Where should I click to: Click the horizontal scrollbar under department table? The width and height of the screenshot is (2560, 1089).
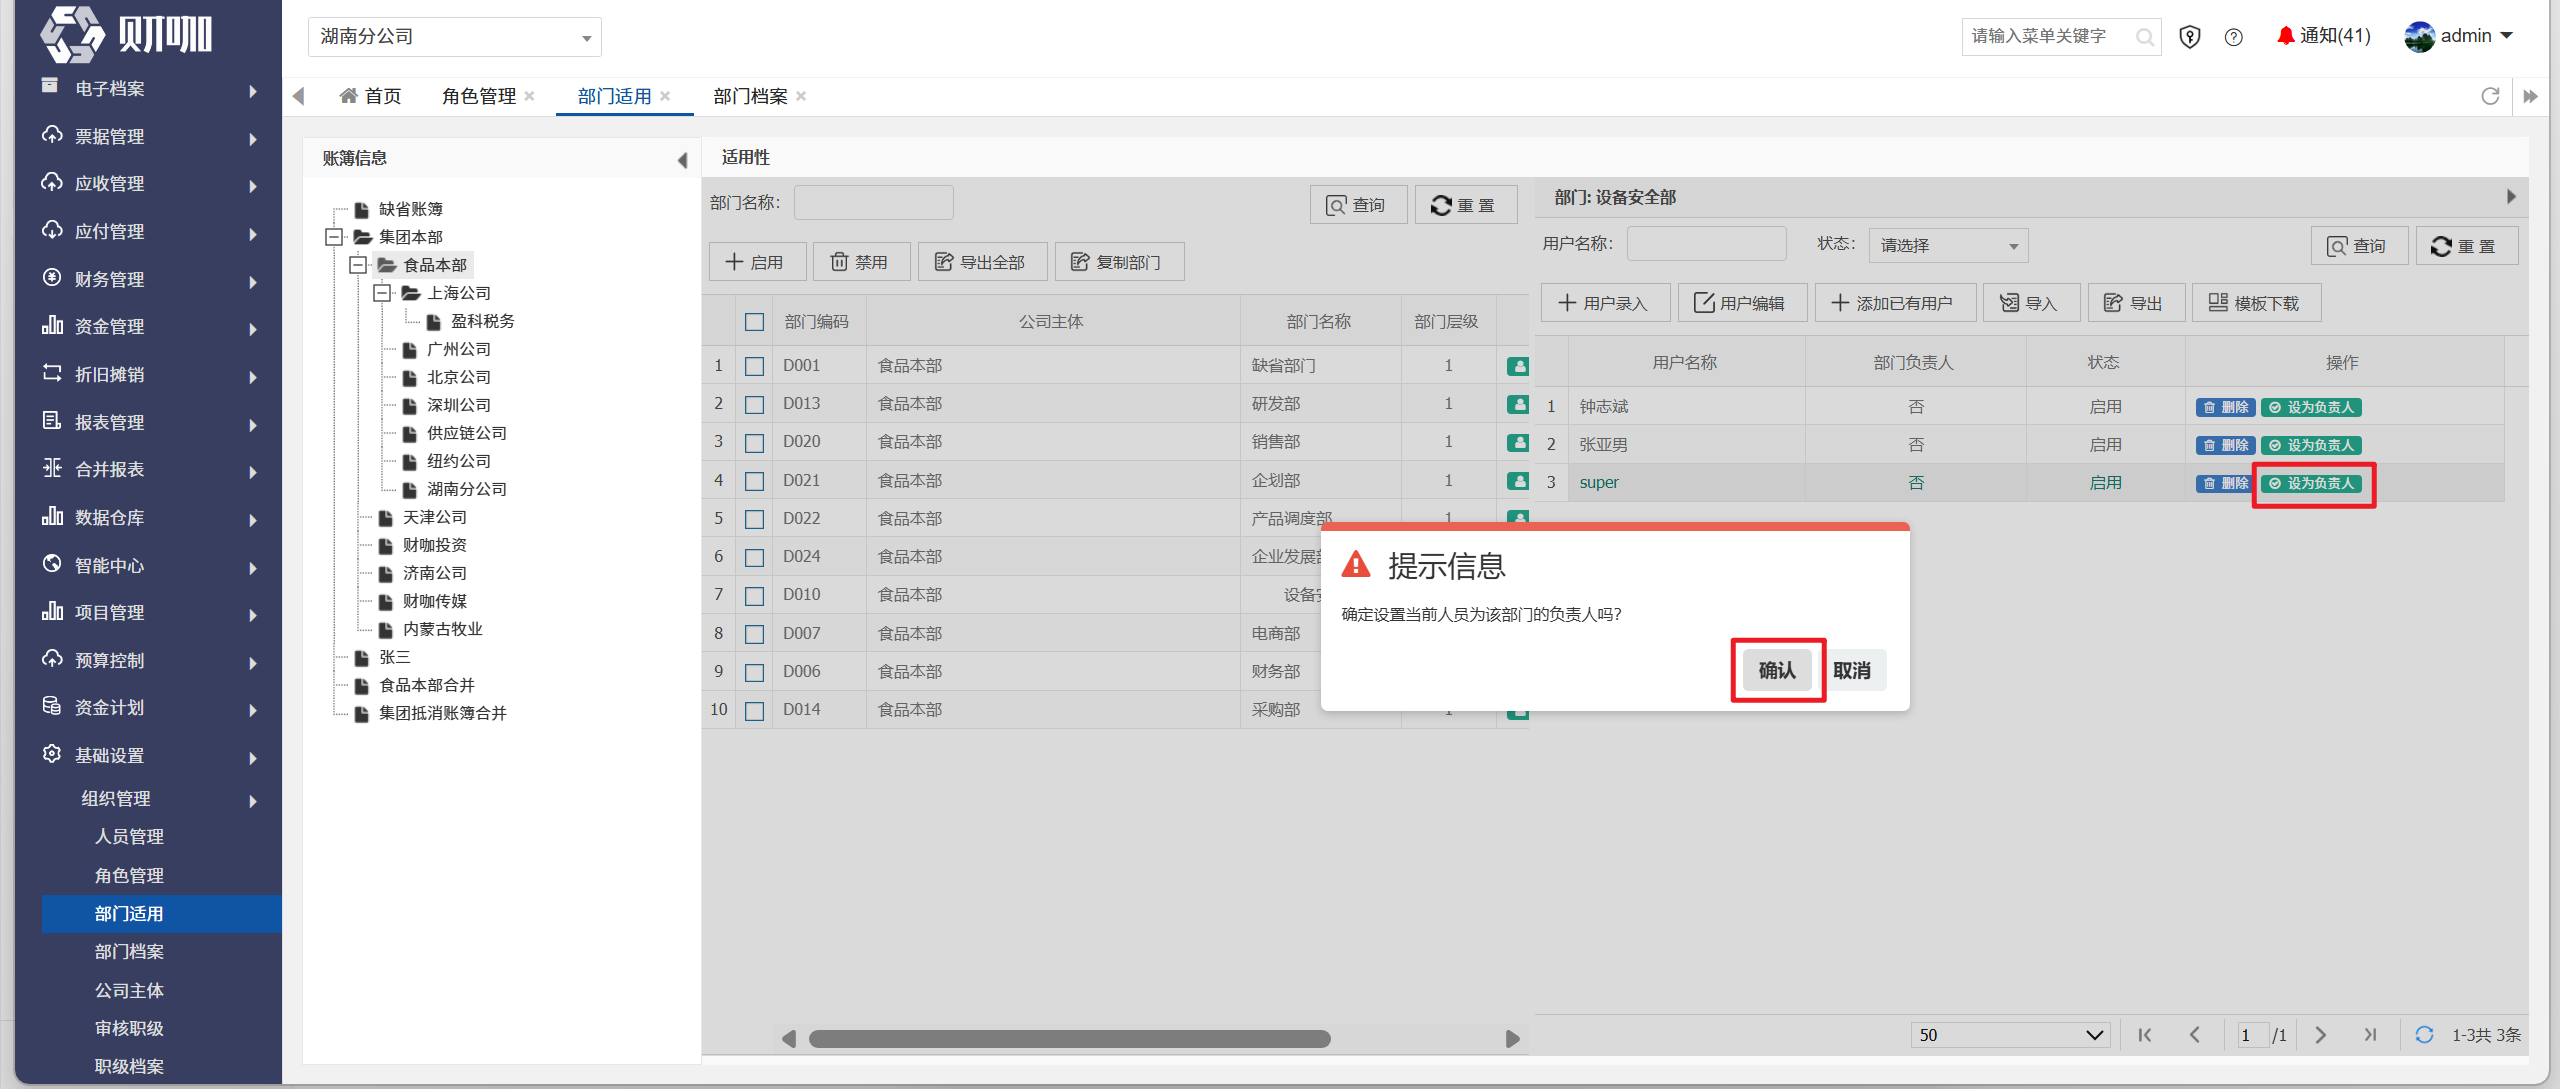pos(1069,1039)
